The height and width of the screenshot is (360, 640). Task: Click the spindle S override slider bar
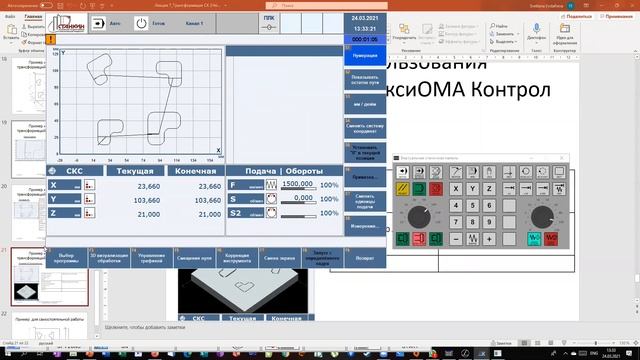(x=298, y=202)
